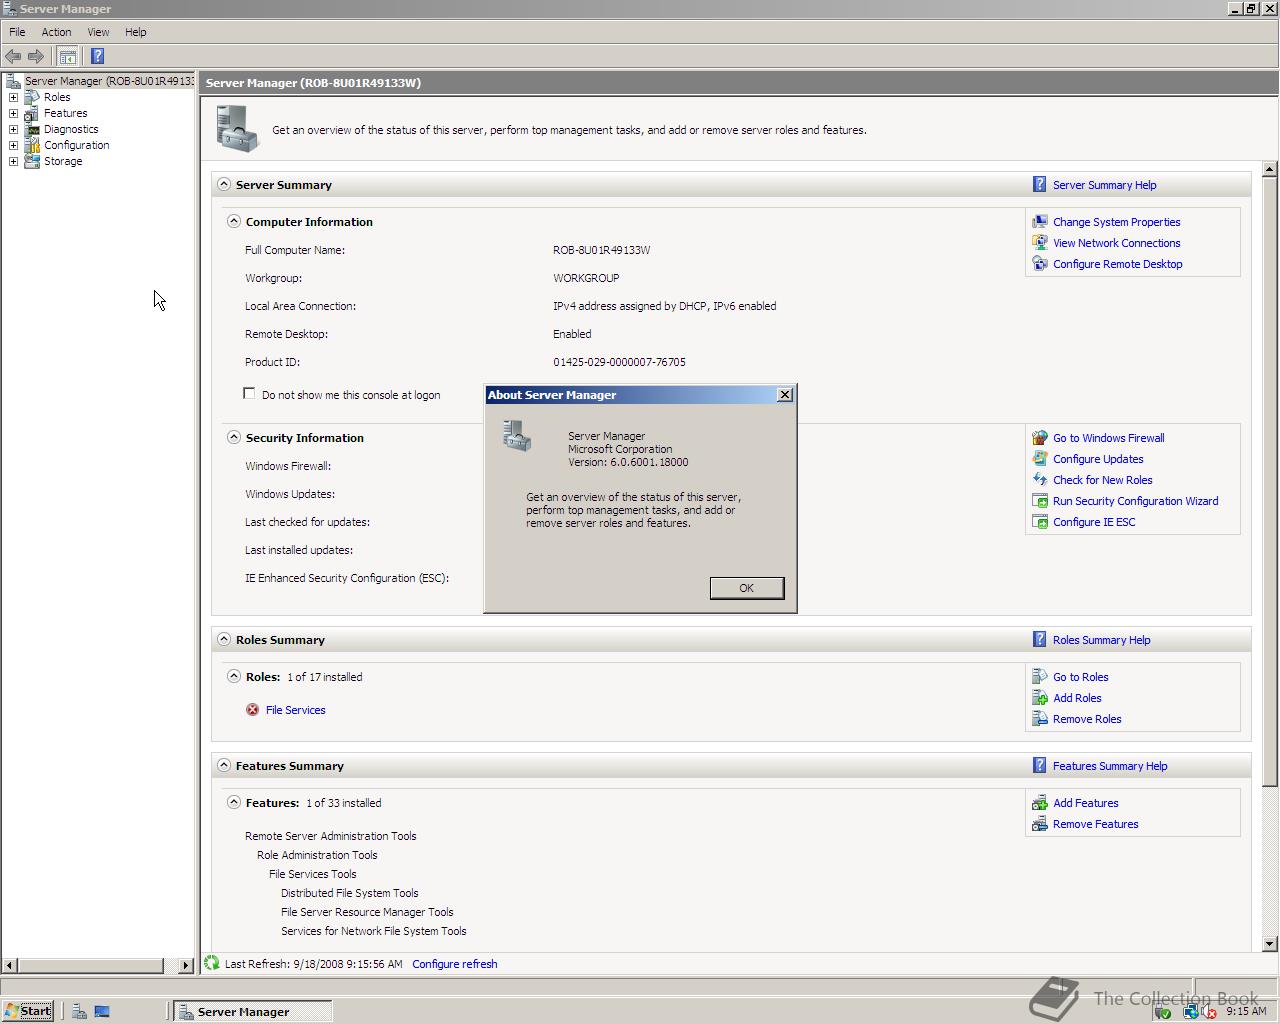
Task: Click the Help toolbar icon
Action: (x=97, y=56)
